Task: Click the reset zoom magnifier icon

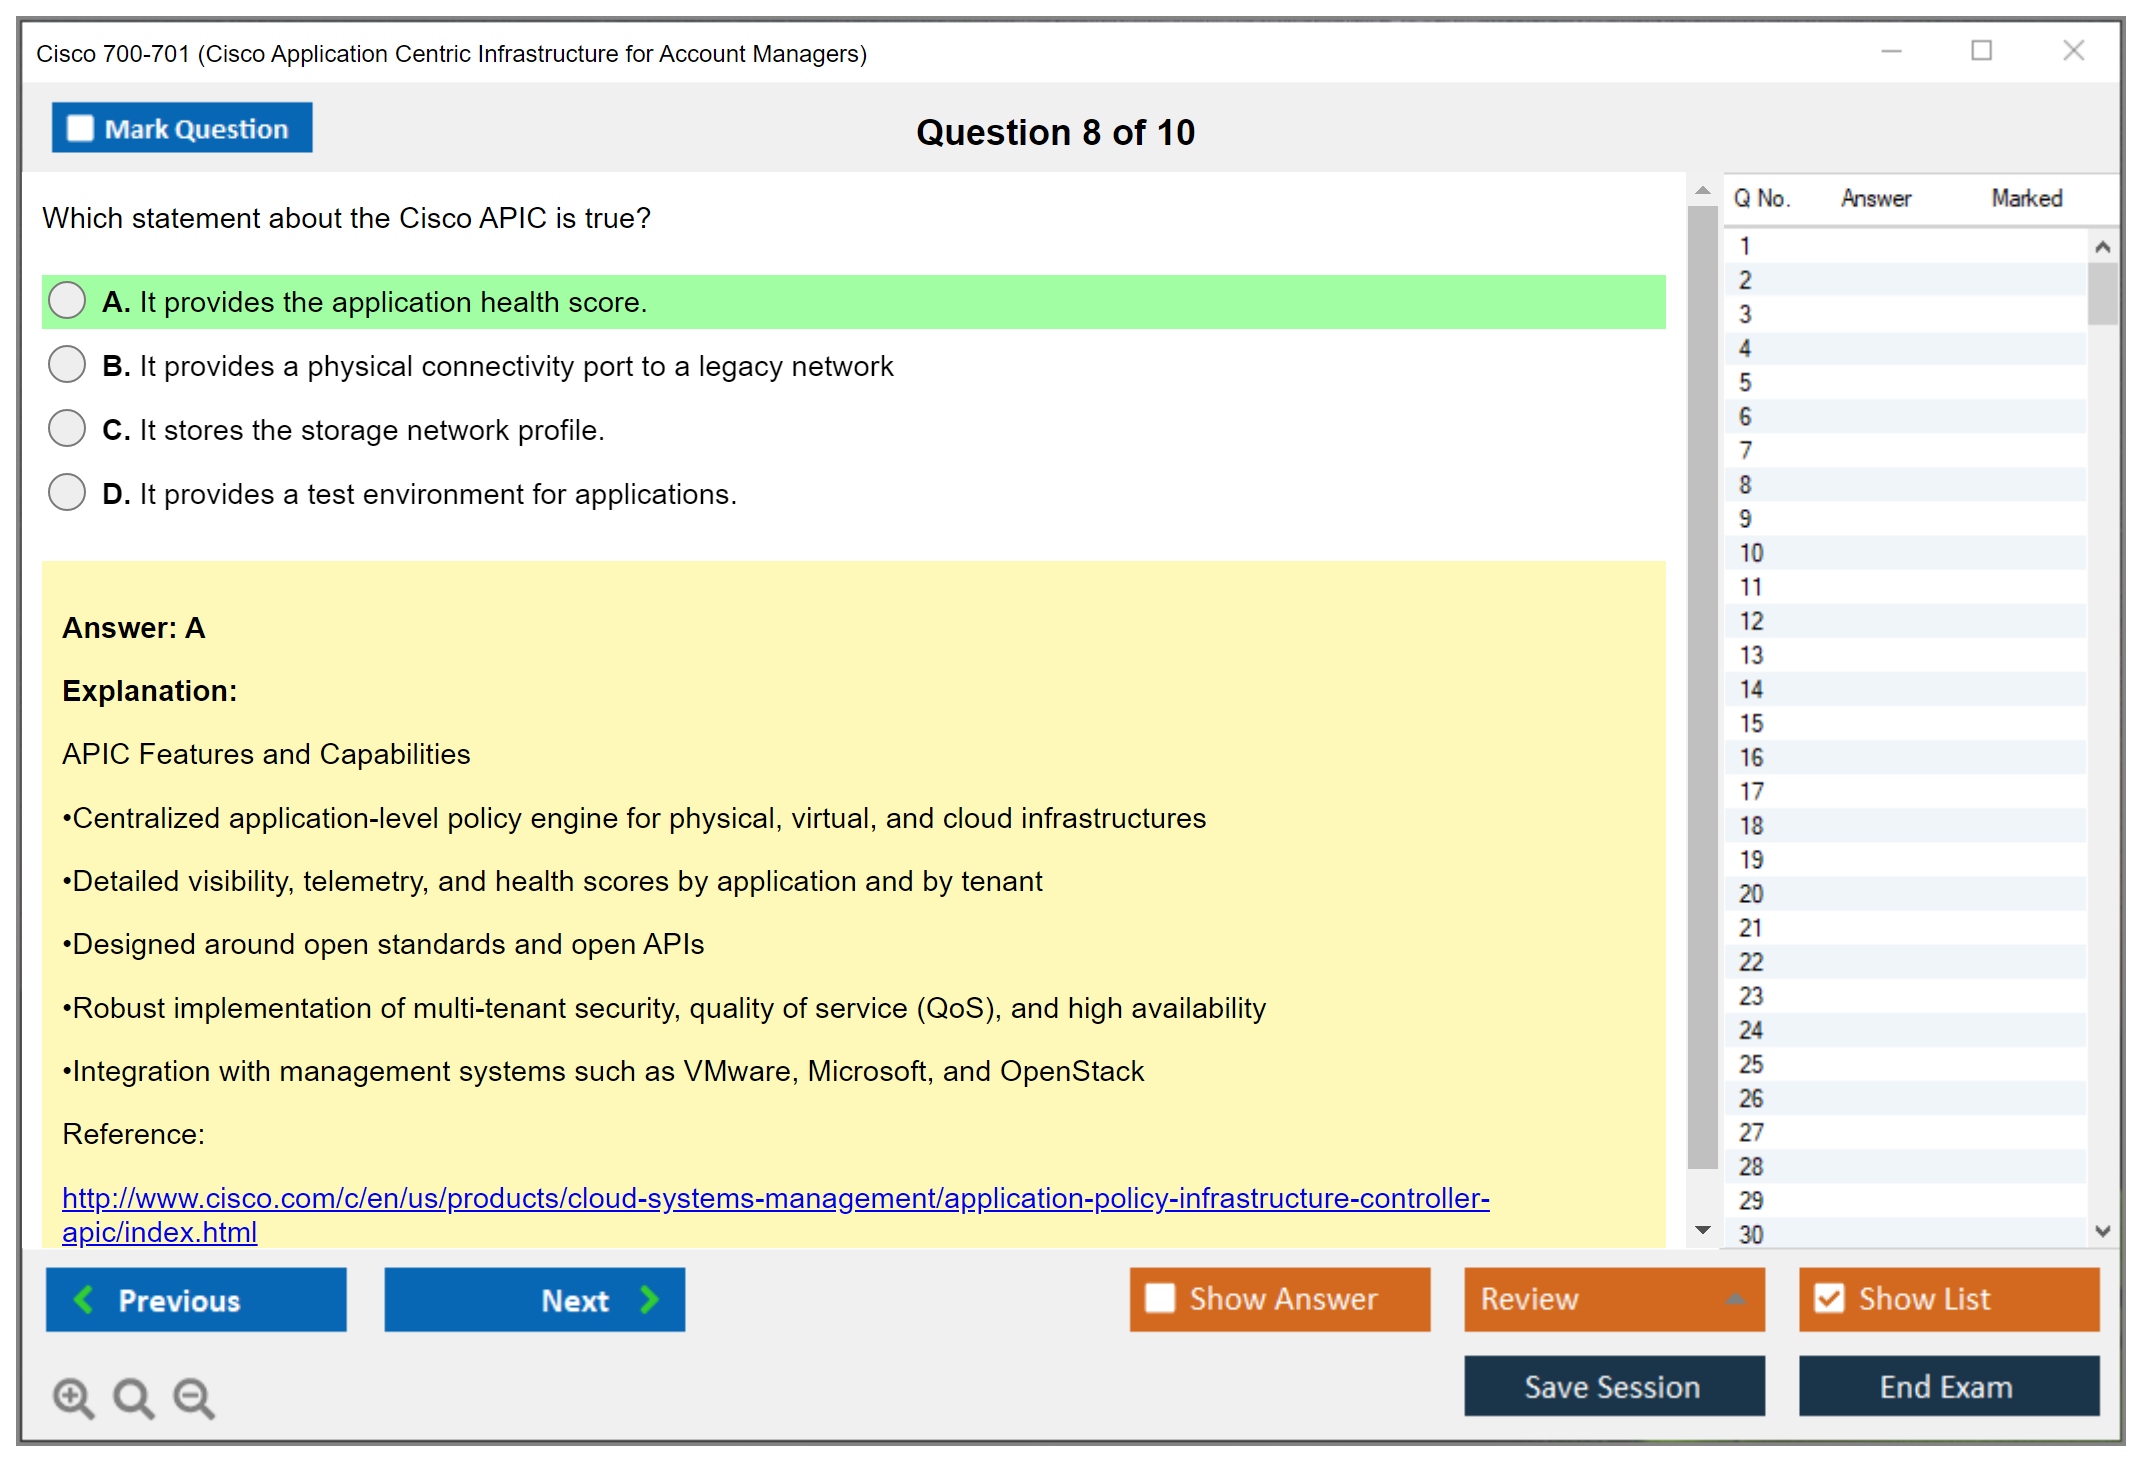Action: point(133,1397)
